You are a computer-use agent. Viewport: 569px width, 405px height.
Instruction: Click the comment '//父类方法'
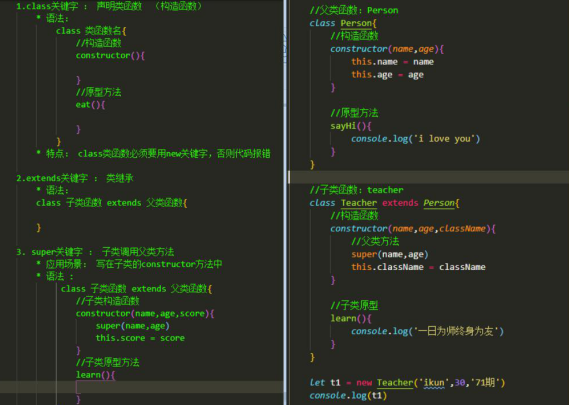point(375,241)
